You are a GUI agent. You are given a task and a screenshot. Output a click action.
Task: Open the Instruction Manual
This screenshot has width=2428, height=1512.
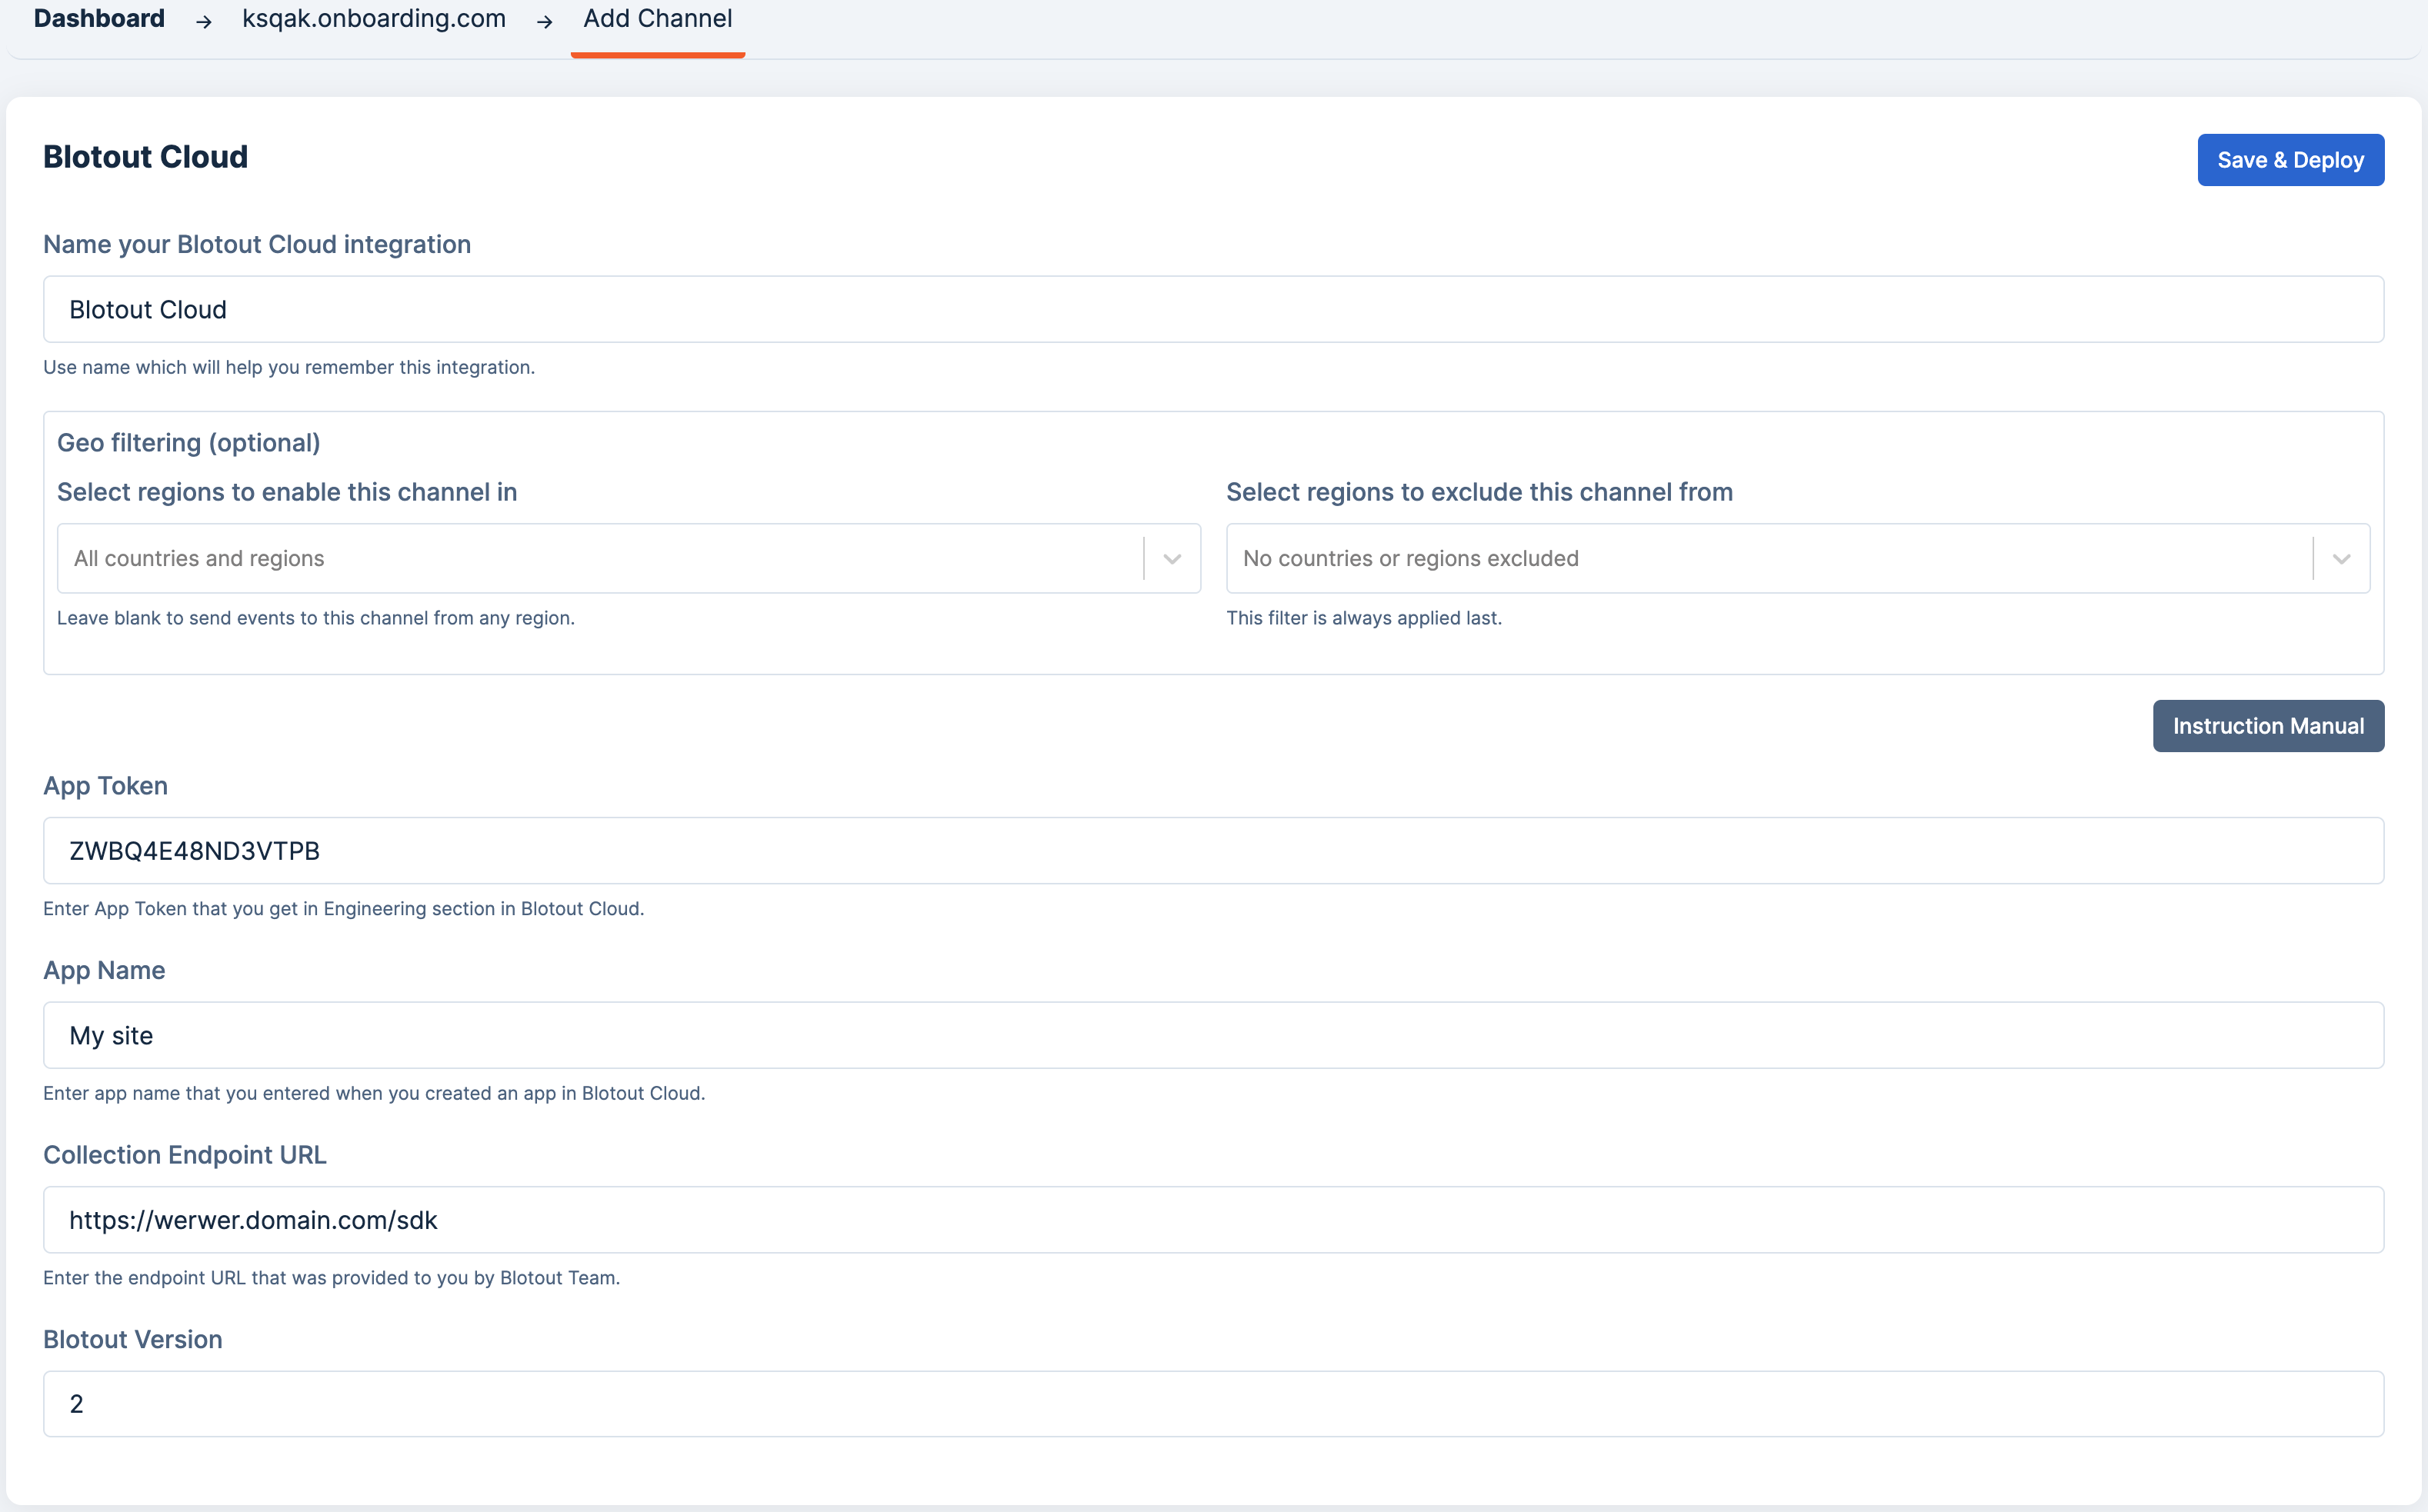tap(2267, 726)
